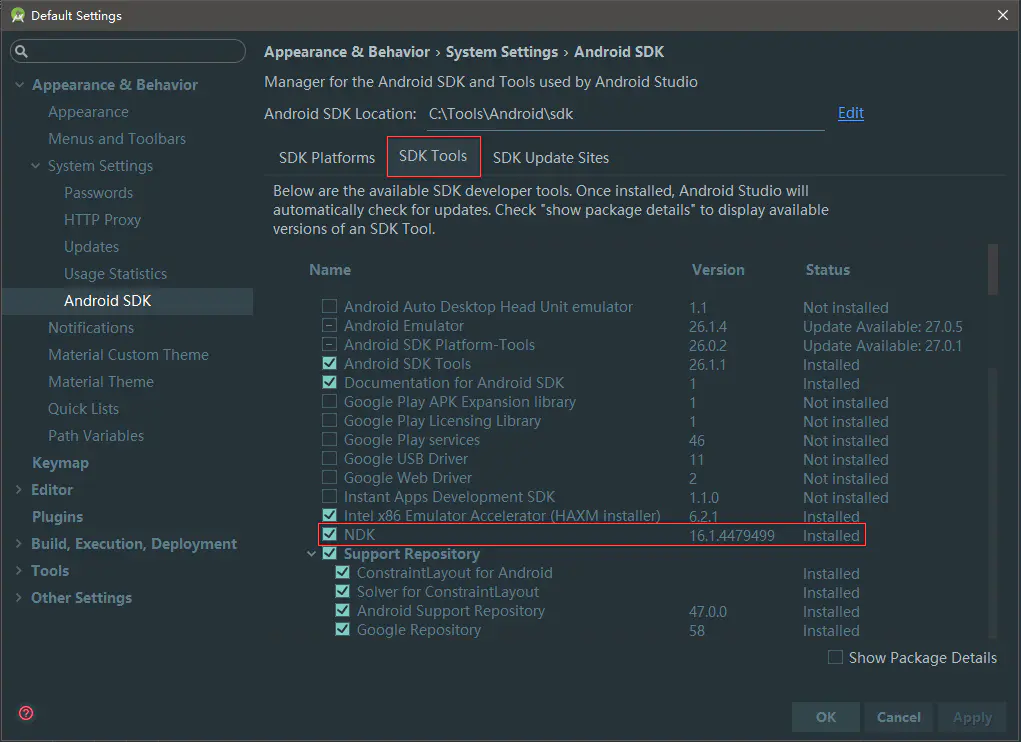
Task: Uncheck Android SDK Tools
Action: 329,363
